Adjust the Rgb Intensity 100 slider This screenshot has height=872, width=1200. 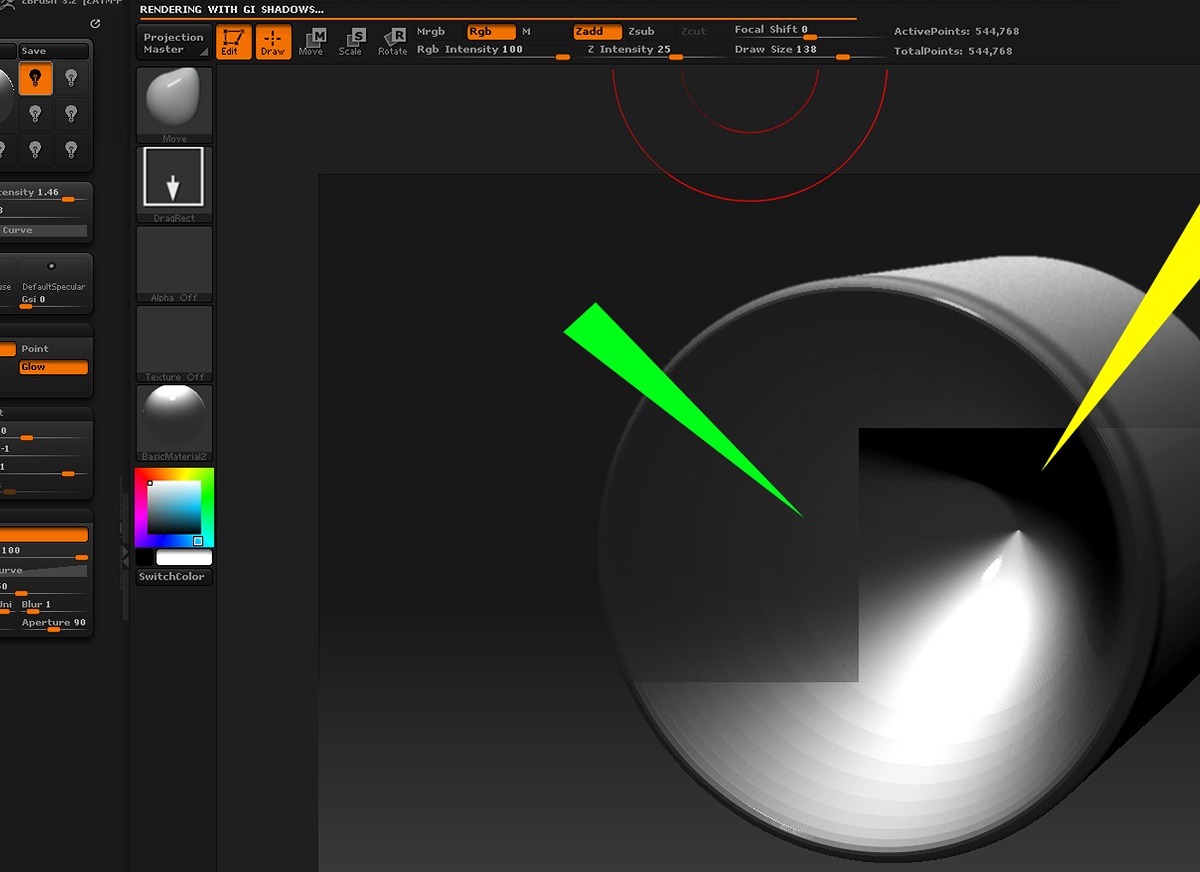493,51
